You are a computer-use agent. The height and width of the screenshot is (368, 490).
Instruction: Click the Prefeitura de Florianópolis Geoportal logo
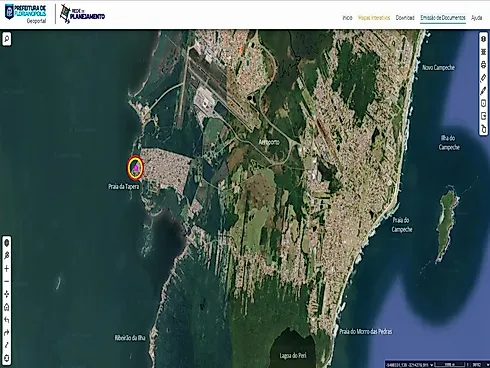tap(25, 14)
